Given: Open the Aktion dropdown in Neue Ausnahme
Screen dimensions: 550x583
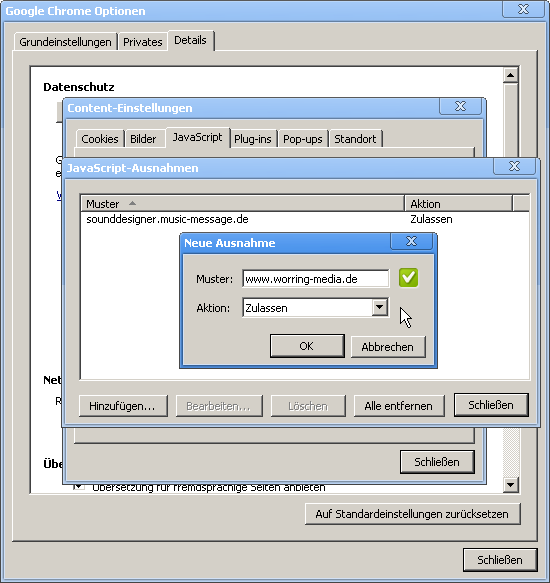Looking at the screenshot, I should pyautogui.click(x=379, y=307).
